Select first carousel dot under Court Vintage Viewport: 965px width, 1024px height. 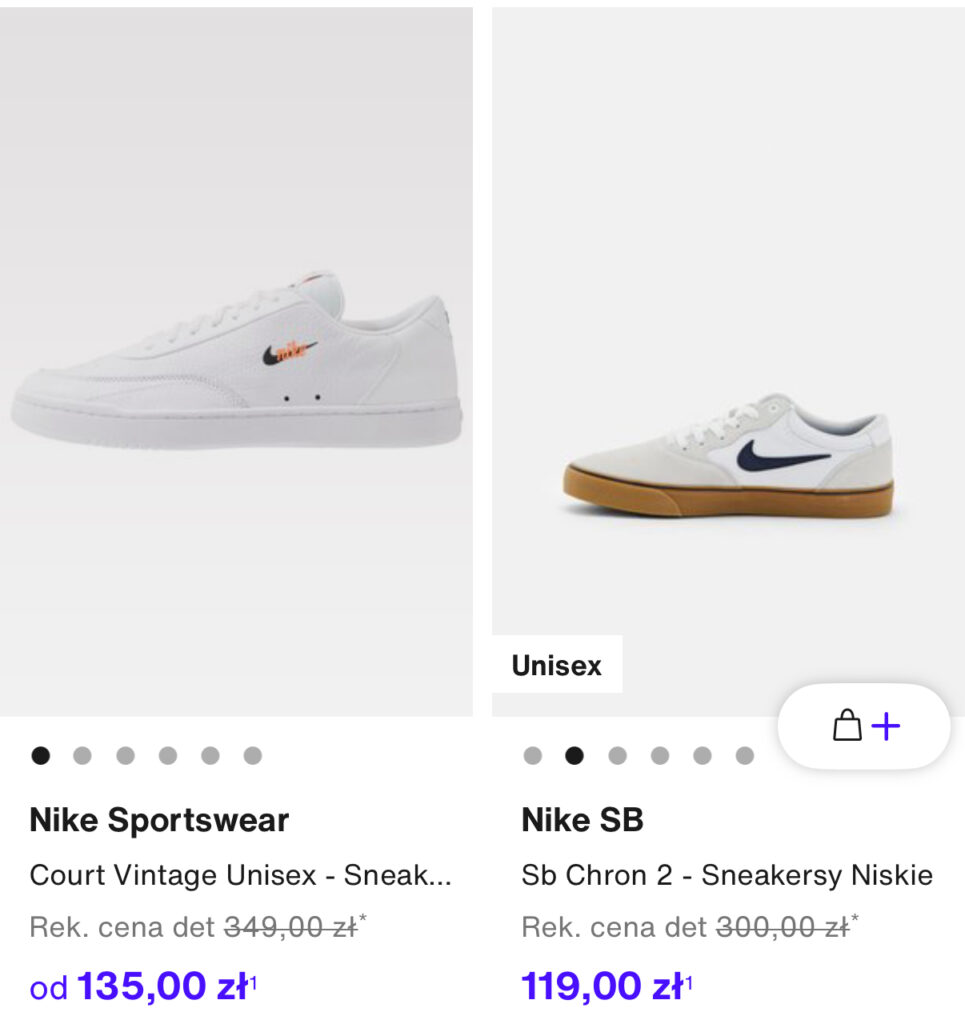point(40,756)
